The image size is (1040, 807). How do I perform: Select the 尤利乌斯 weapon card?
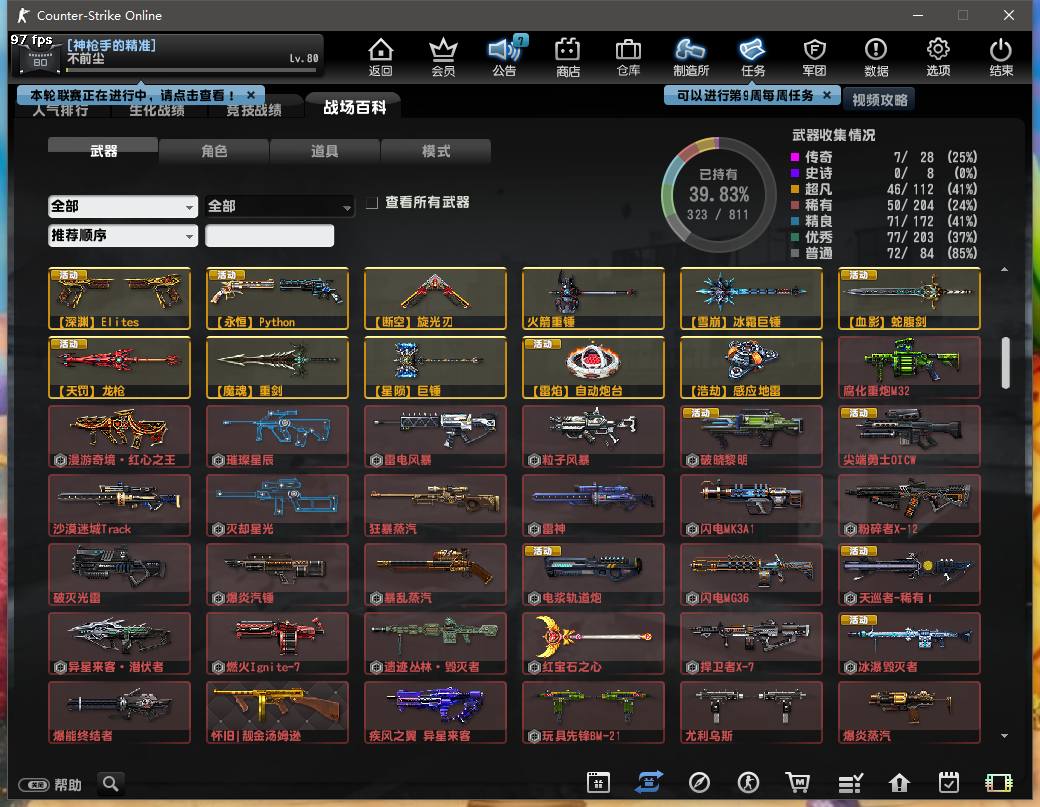751,712
